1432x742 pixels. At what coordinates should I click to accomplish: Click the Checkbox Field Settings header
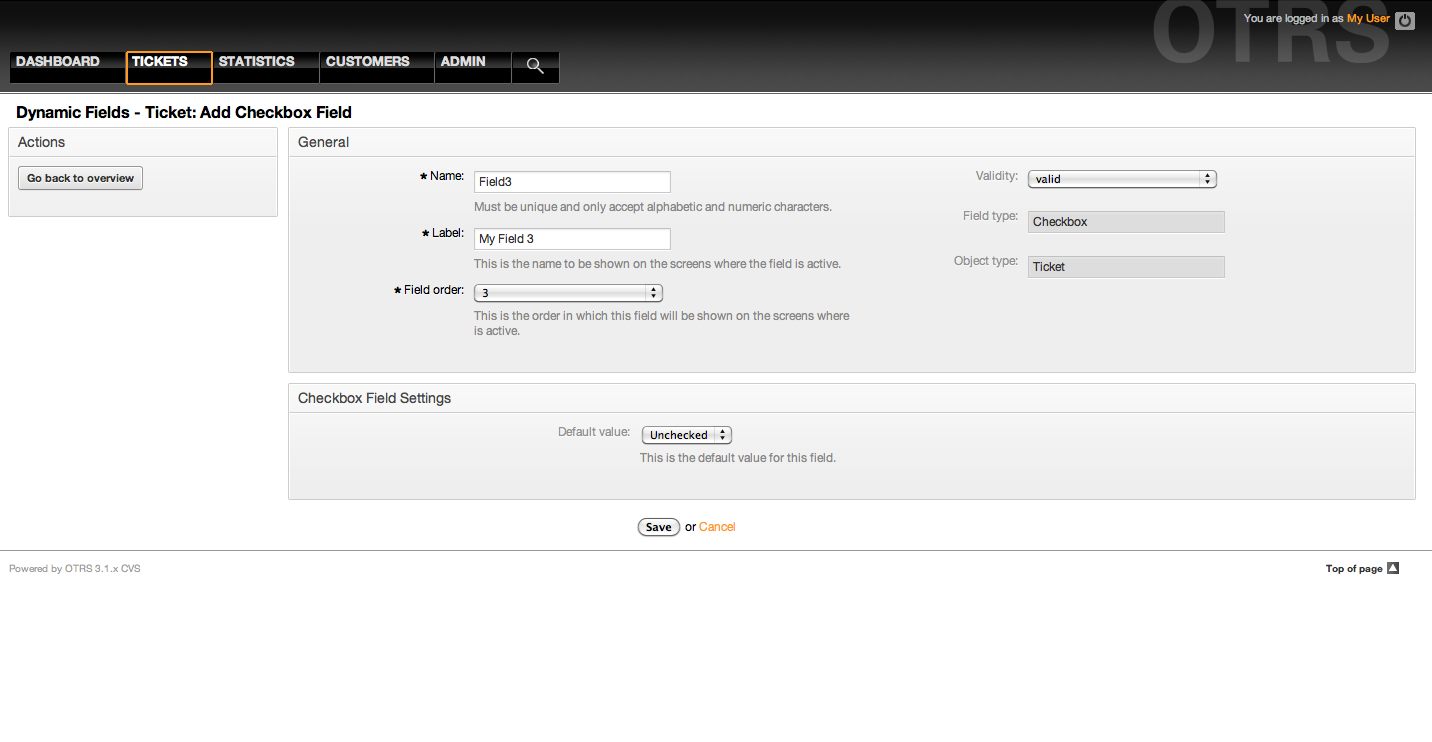tap(374, 398)
